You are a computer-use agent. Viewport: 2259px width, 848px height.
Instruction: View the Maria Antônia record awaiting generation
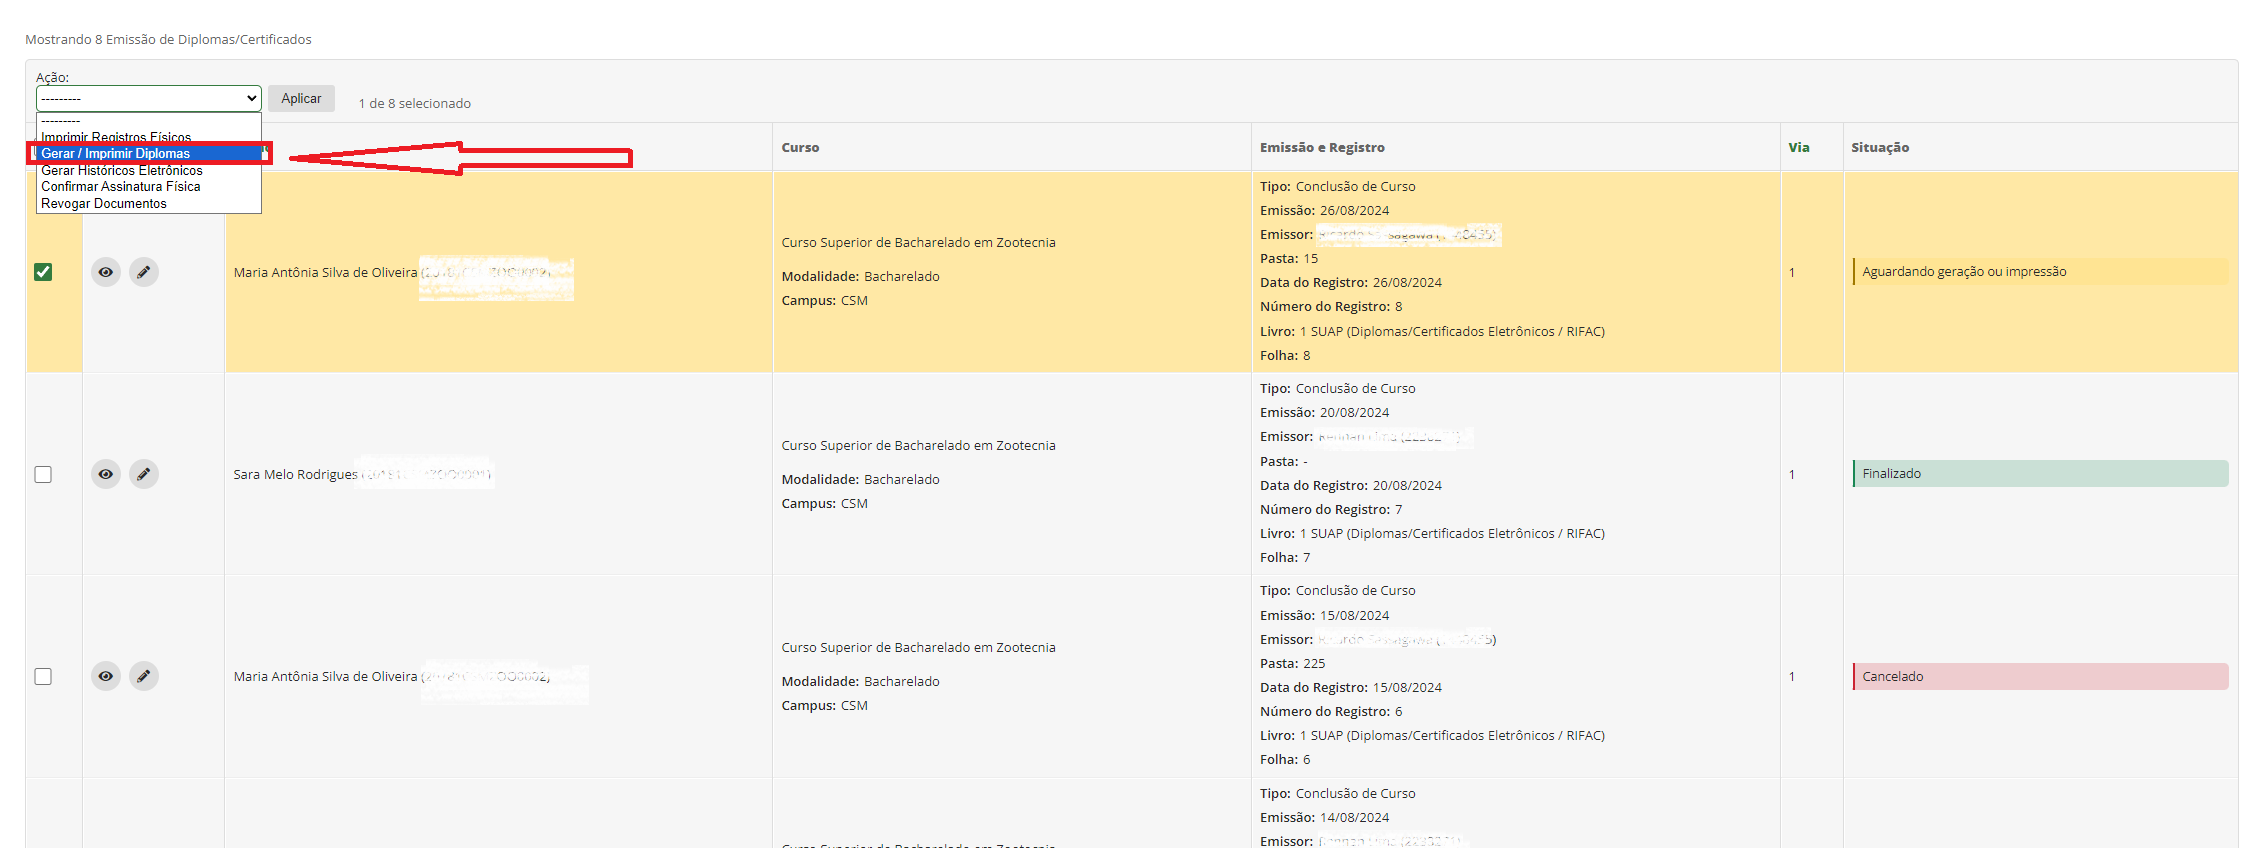point(106,272)
